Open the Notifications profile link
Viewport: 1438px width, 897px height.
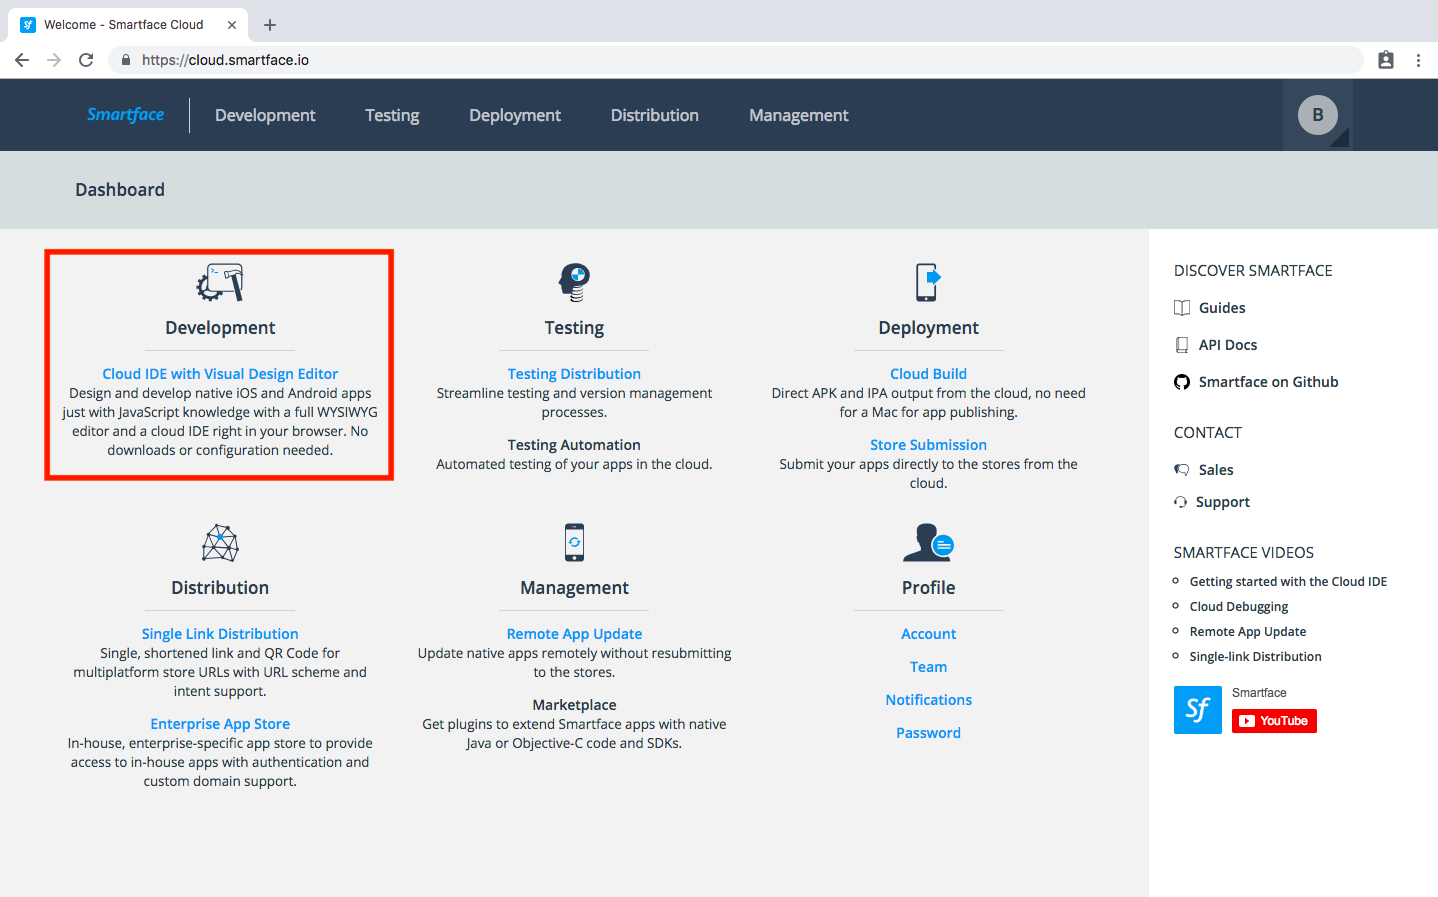point(928,700)
